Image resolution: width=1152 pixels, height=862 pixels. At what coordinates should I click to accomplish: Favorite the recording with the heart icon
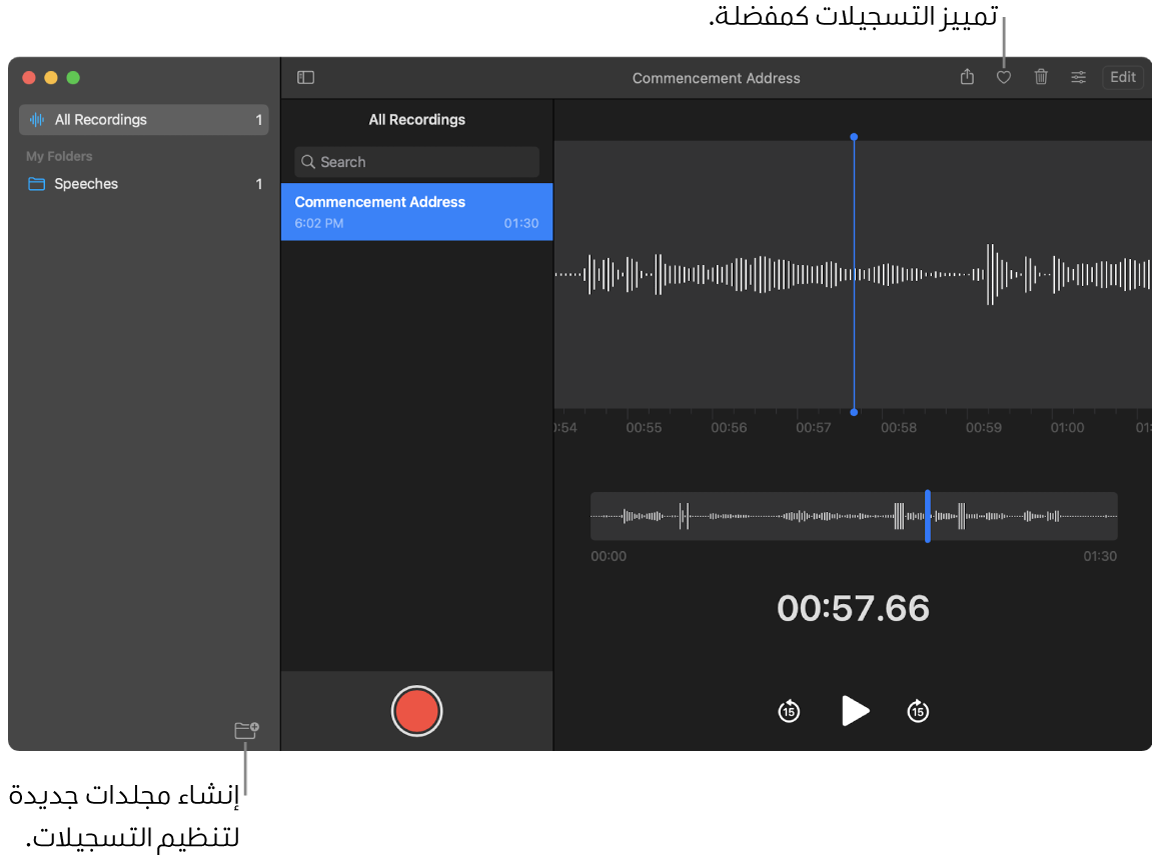(1003, 77)
